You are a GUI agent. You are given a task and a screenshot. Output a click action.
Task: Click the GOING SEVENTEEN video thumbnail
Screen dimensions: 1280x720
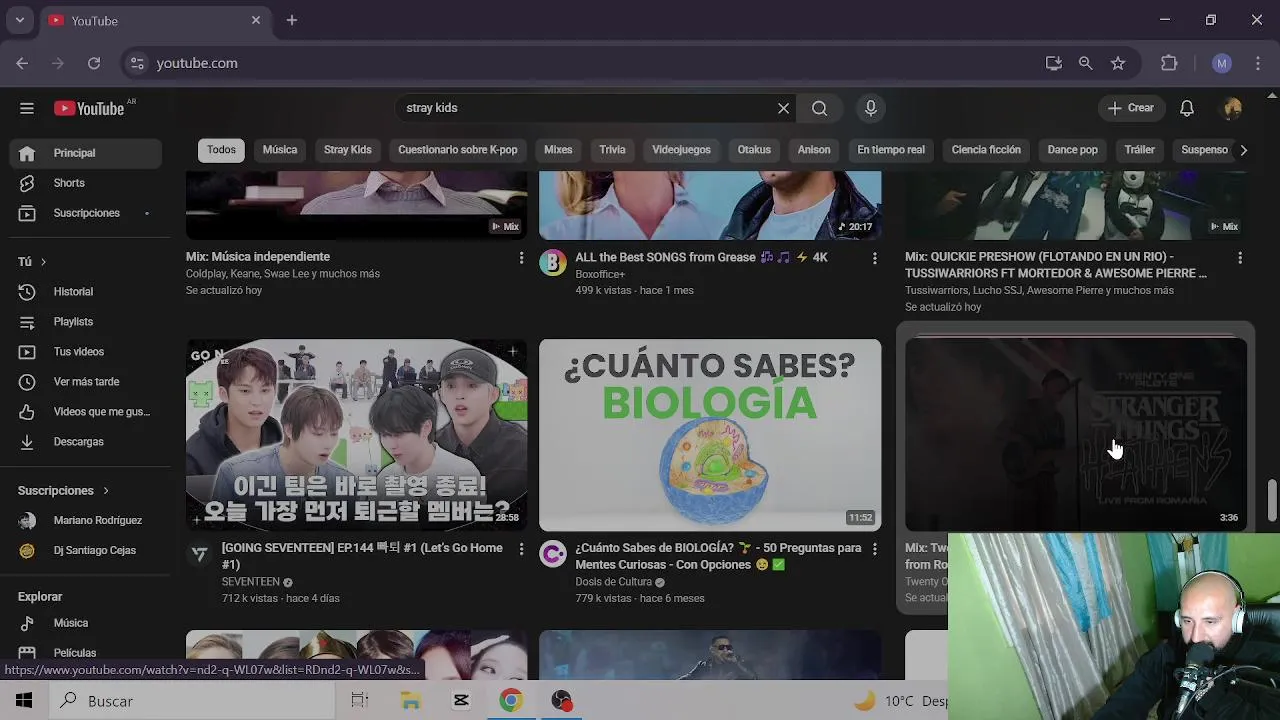(x=356, y=435)
